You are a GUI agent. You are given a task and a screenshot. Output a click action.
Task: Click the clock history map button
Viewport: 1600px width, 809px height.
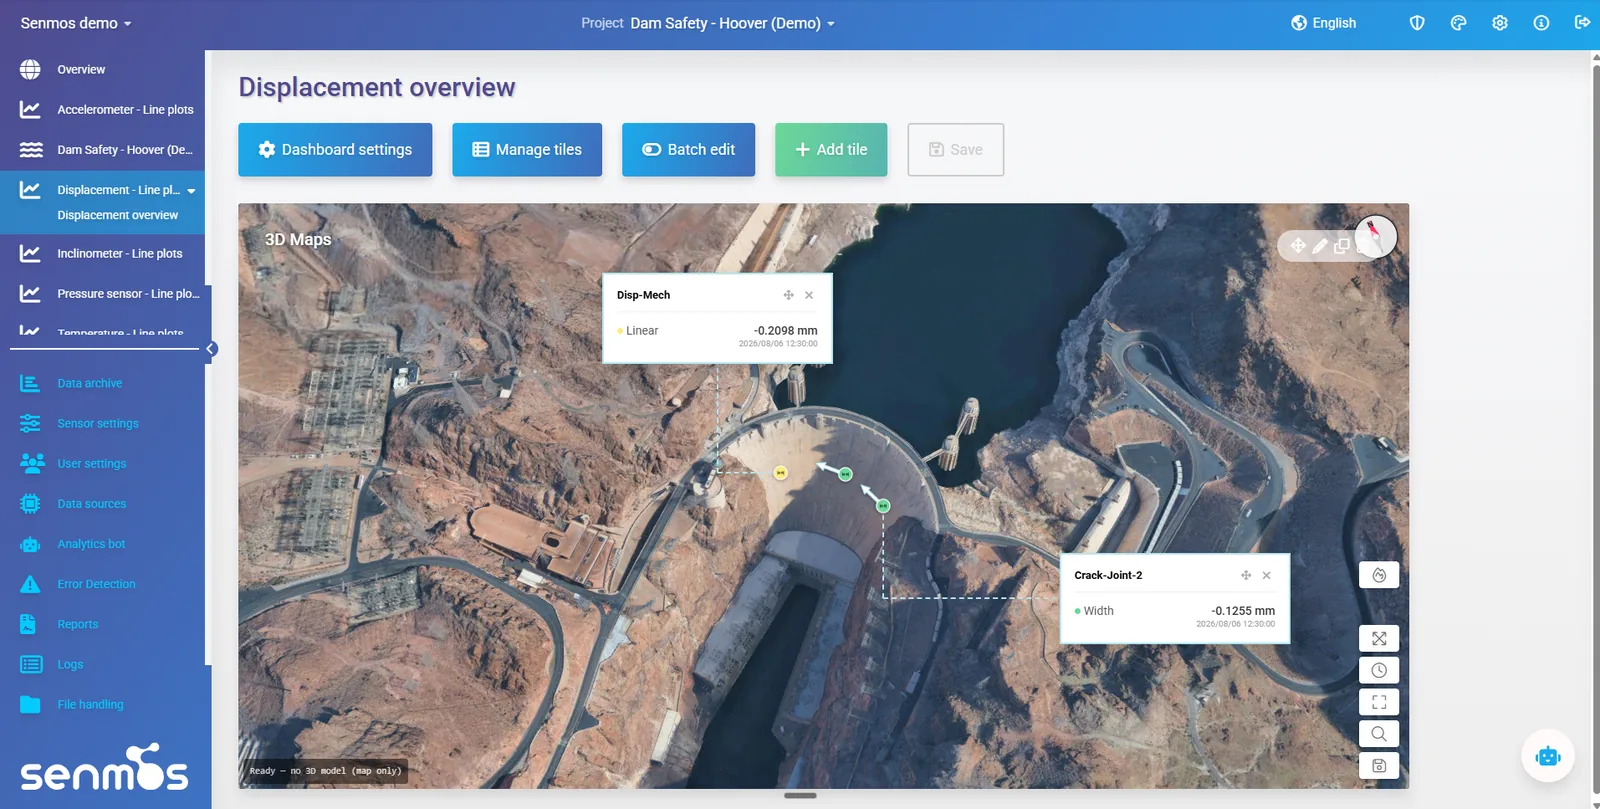coord(1379,670)
